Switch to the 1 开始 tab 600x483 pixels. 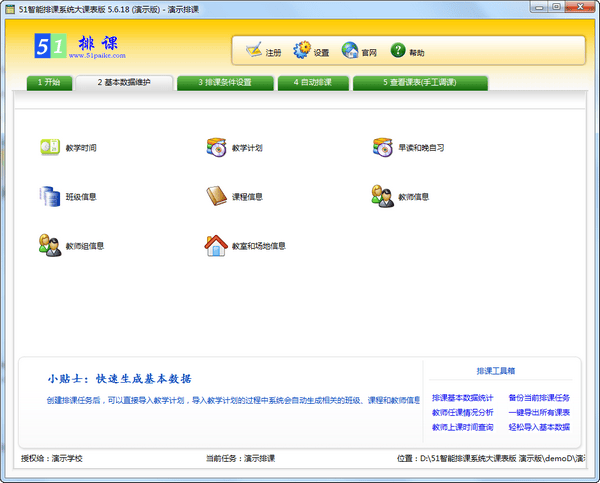click(49, 82)
